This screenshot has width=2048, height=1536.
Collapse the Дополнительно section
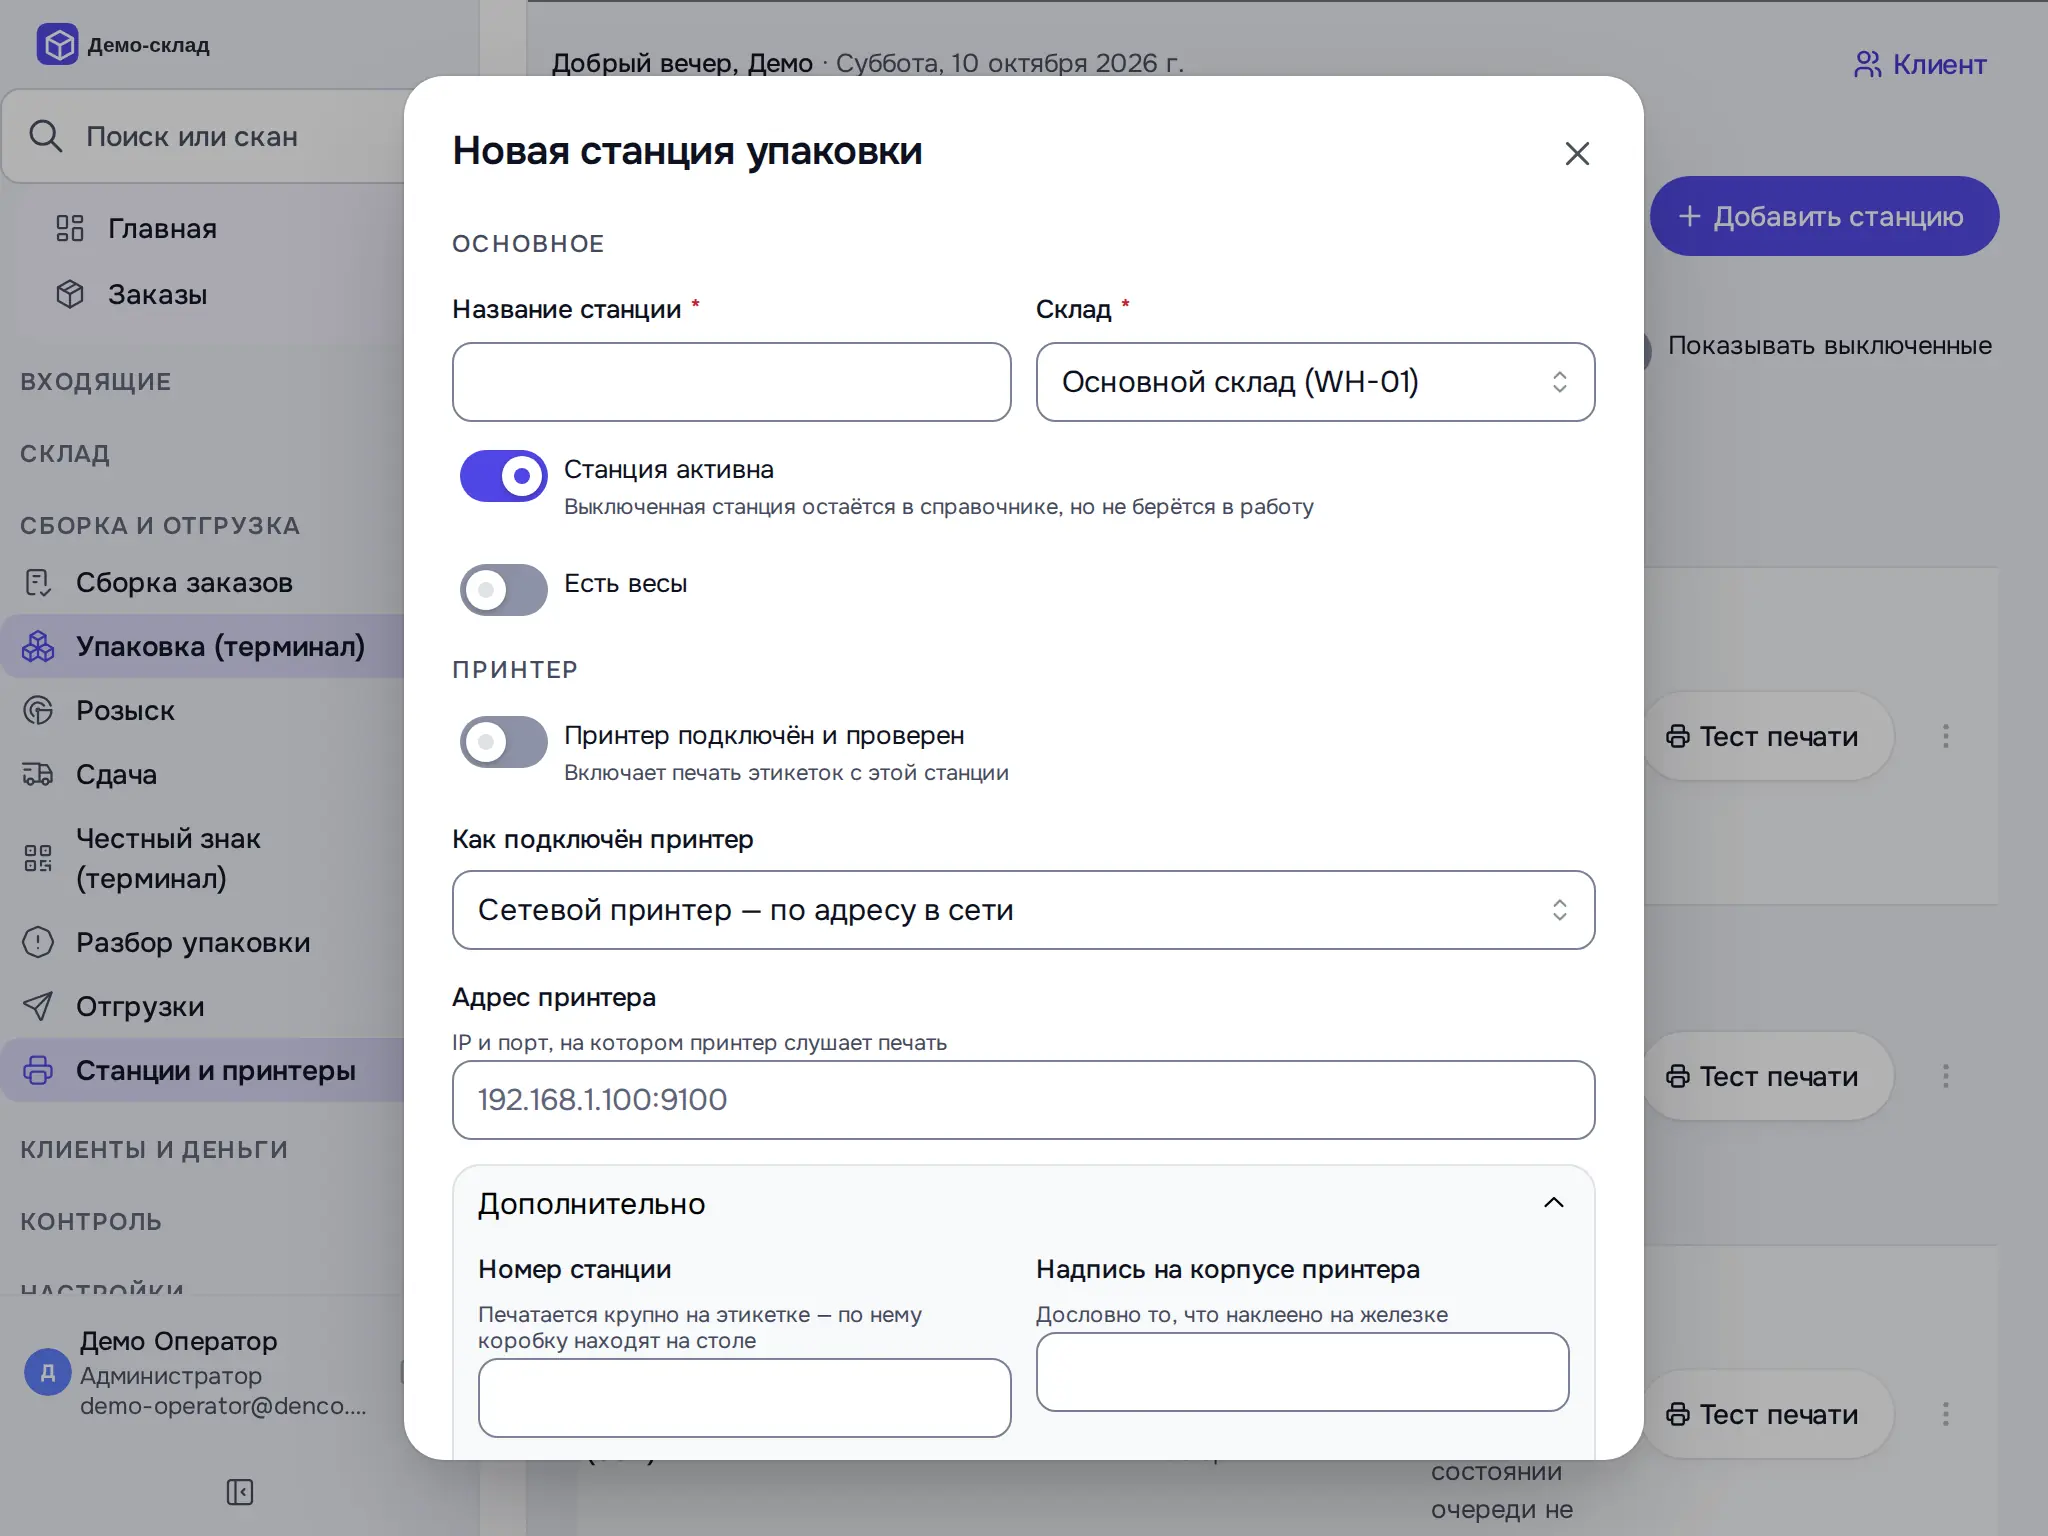click(x=1023, y=1203)
